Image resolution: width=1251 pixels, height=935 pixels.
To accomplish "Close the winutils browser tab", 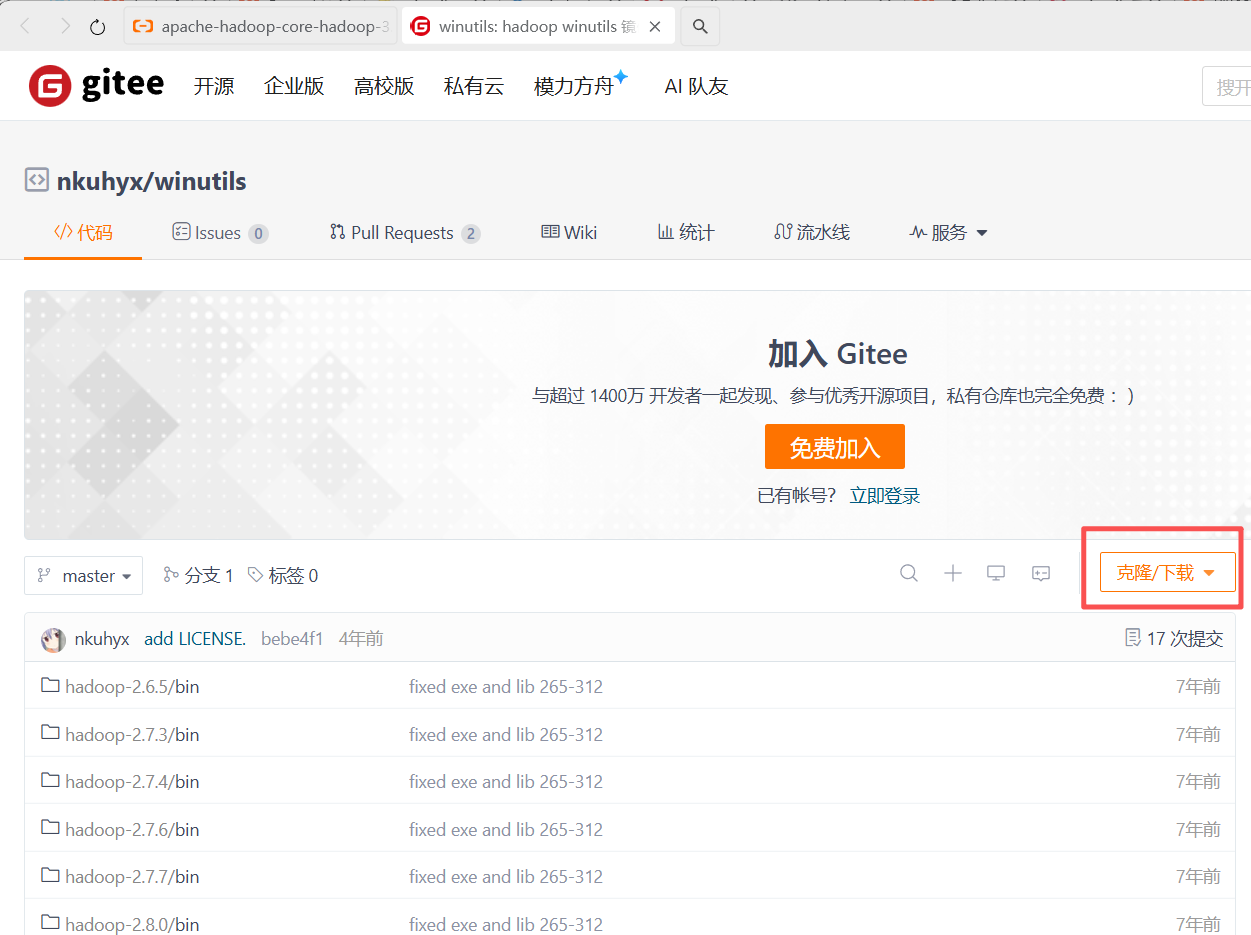I will 655,27.
